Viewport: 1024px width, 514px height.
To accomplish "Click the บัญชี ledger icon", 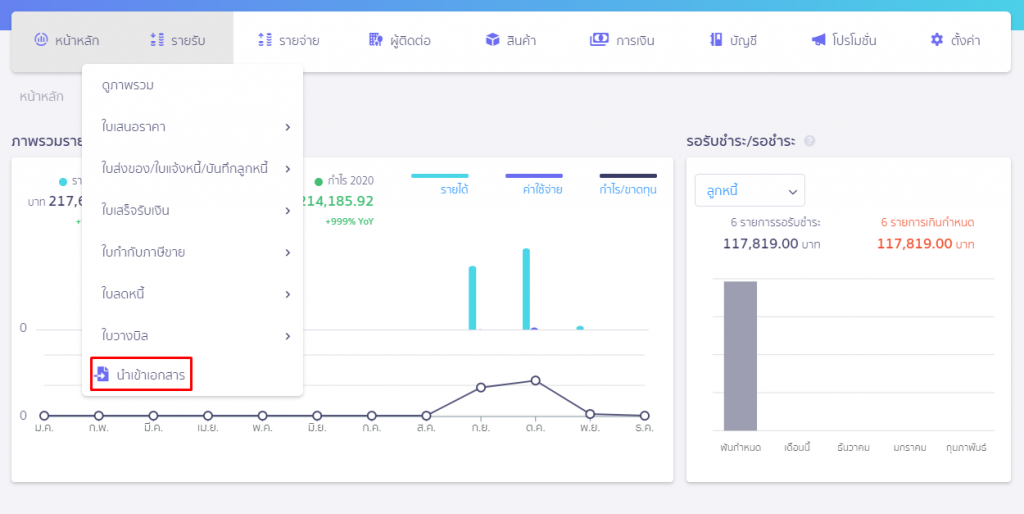I will click(x=716, y=41).
